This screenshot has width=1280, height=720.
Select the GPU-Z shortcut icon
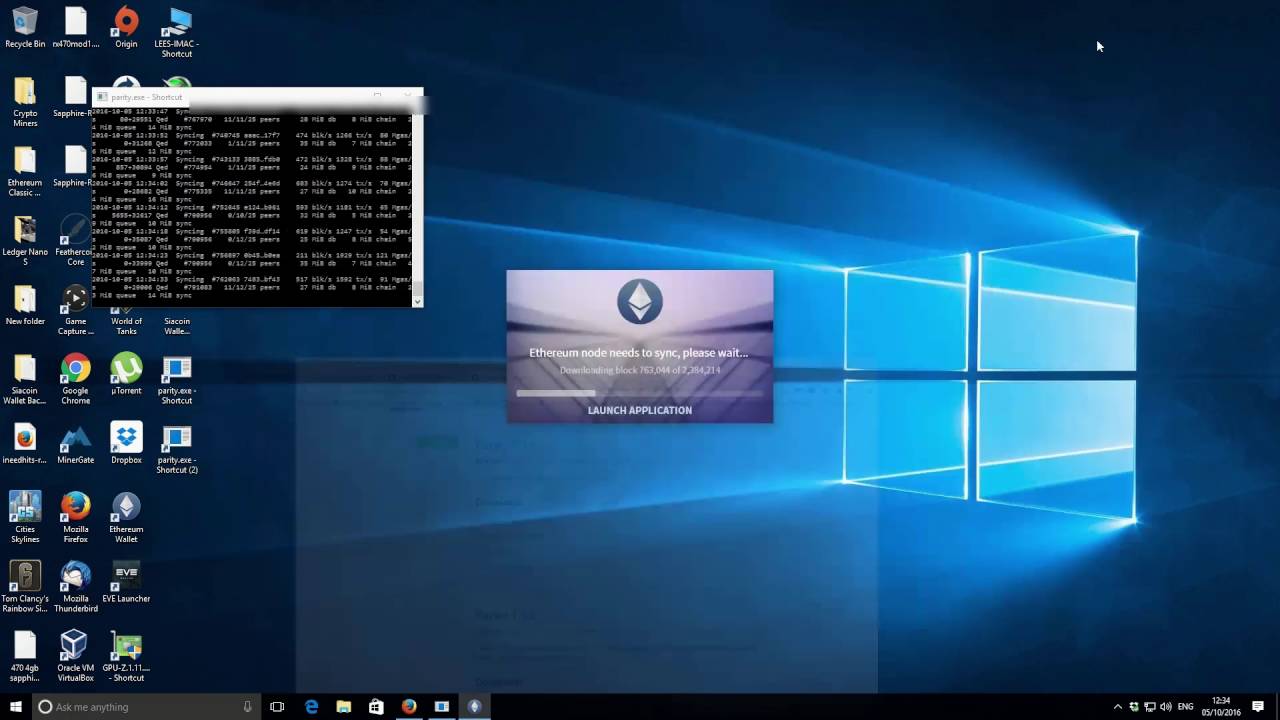[x=126, y=656]
